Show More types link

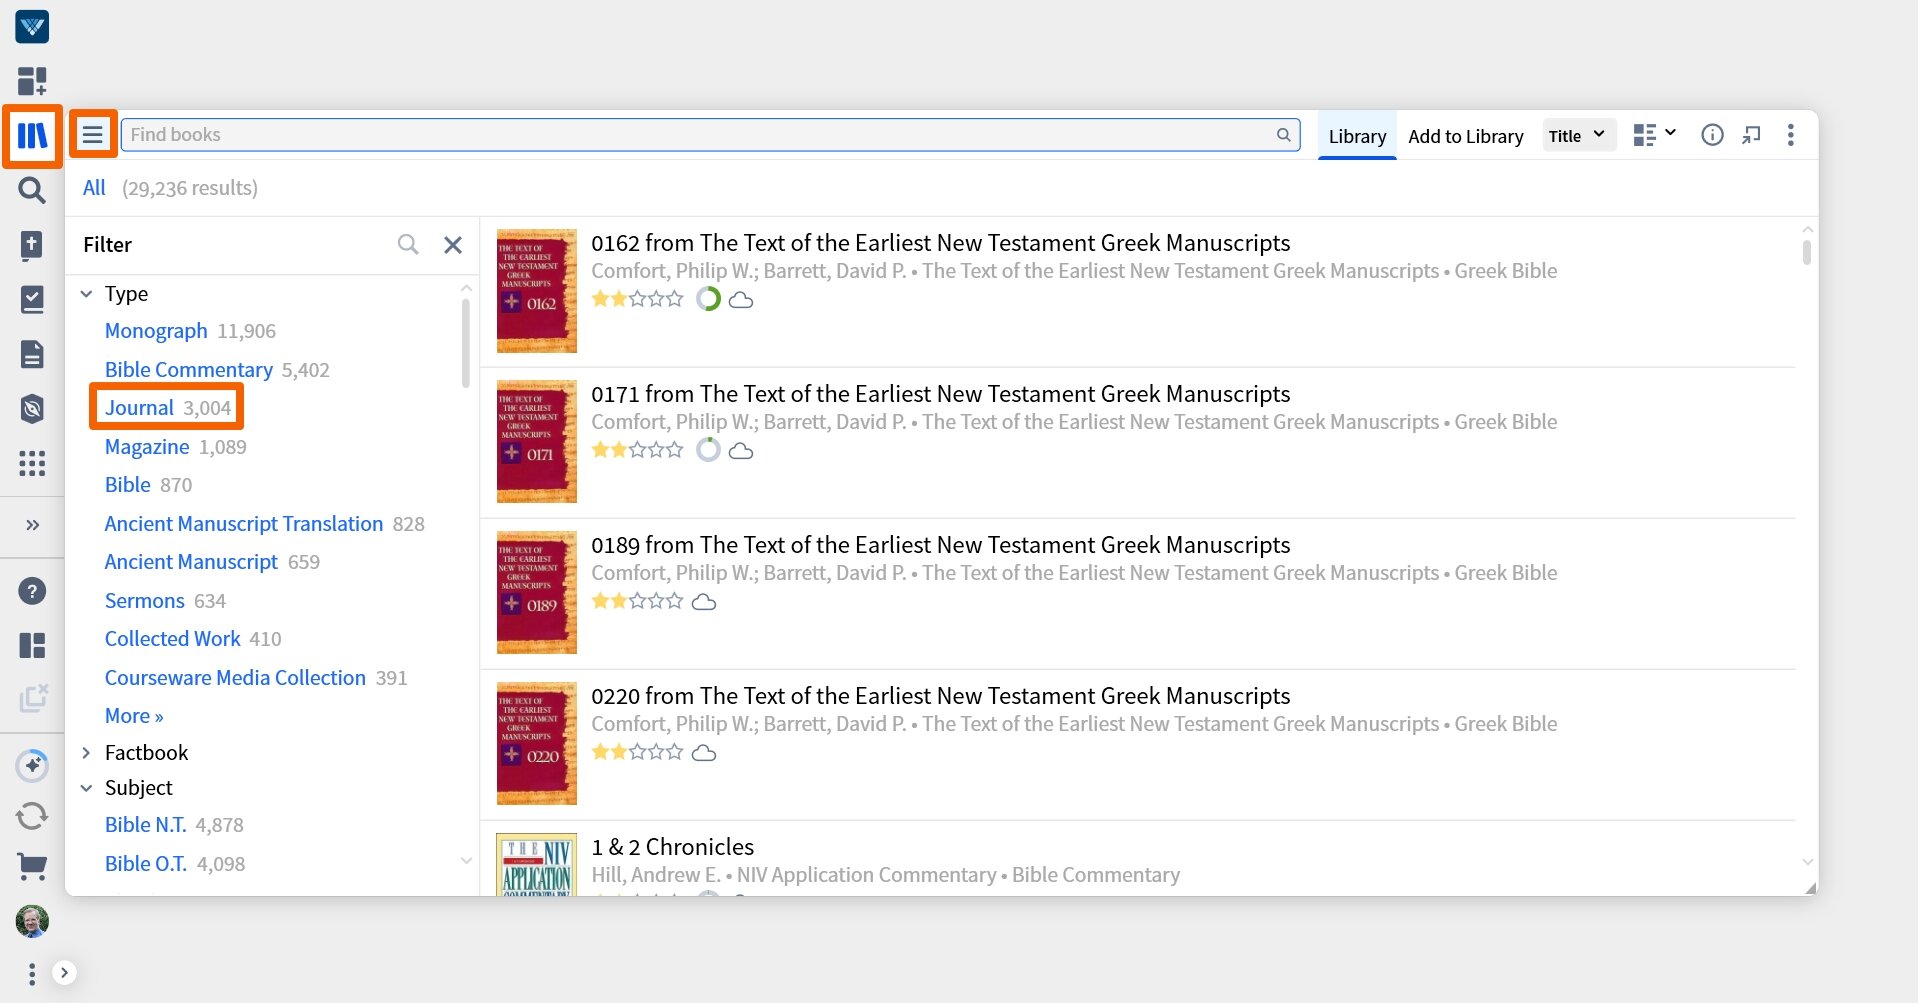(134, 716)
